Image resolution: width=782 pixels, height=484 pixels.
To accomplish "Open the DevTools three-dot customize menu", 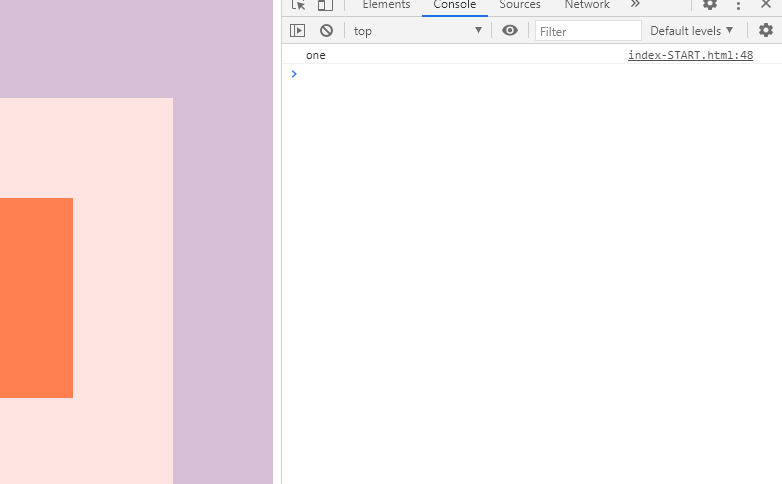I will (x=738, y=5).
